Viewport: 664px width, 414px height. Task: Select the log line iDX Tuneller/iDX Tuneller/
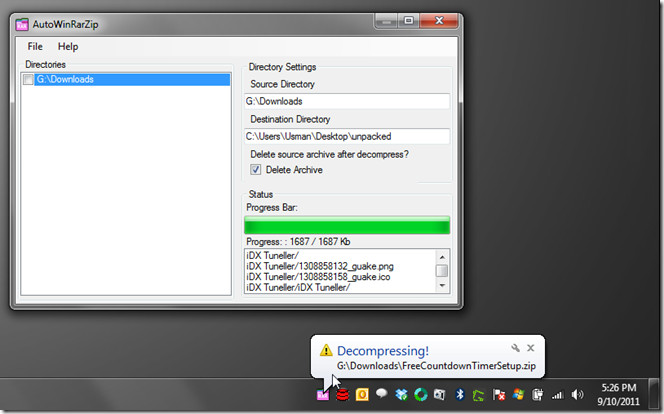pyautogui.click(x=298, y=287)
